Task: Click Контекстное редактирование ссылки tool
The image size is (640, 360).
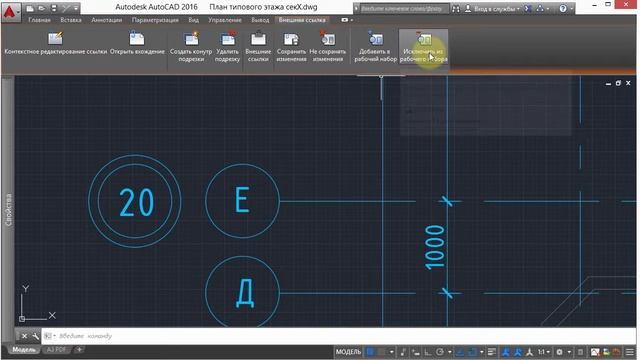Action: coord(56,44)
